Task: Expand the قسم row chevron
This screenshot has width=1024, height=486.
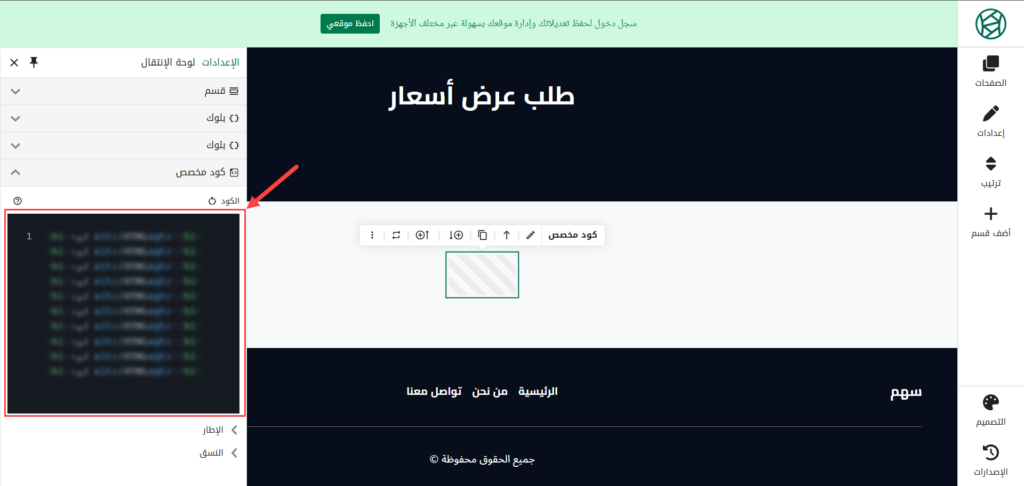Action: point(16,91)
